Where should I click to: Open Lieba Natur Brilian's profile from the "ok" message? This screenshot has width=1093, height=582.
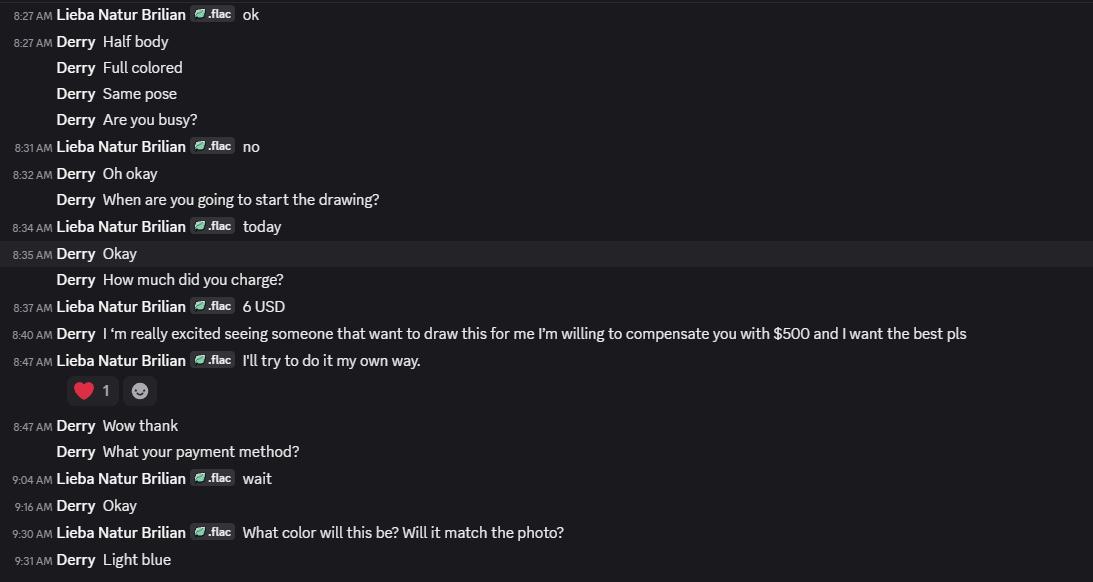click(x=121, y=15)
